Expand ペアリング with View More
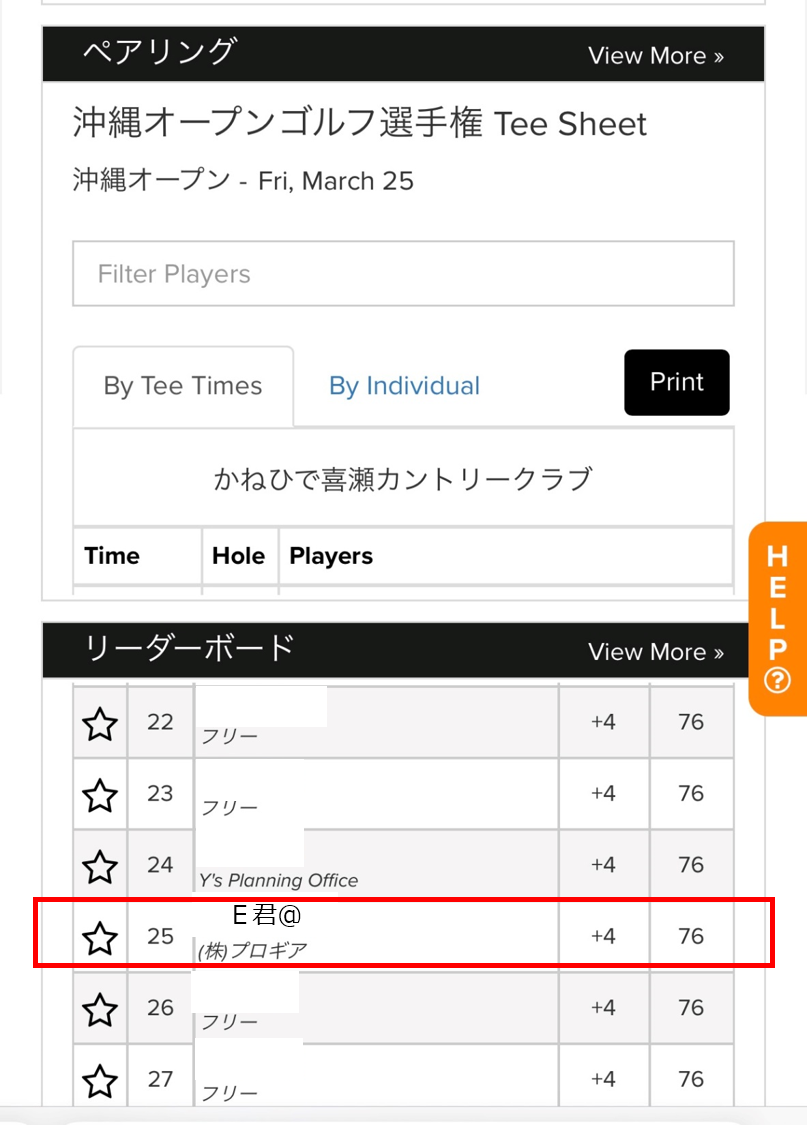 tap(656, 55)
